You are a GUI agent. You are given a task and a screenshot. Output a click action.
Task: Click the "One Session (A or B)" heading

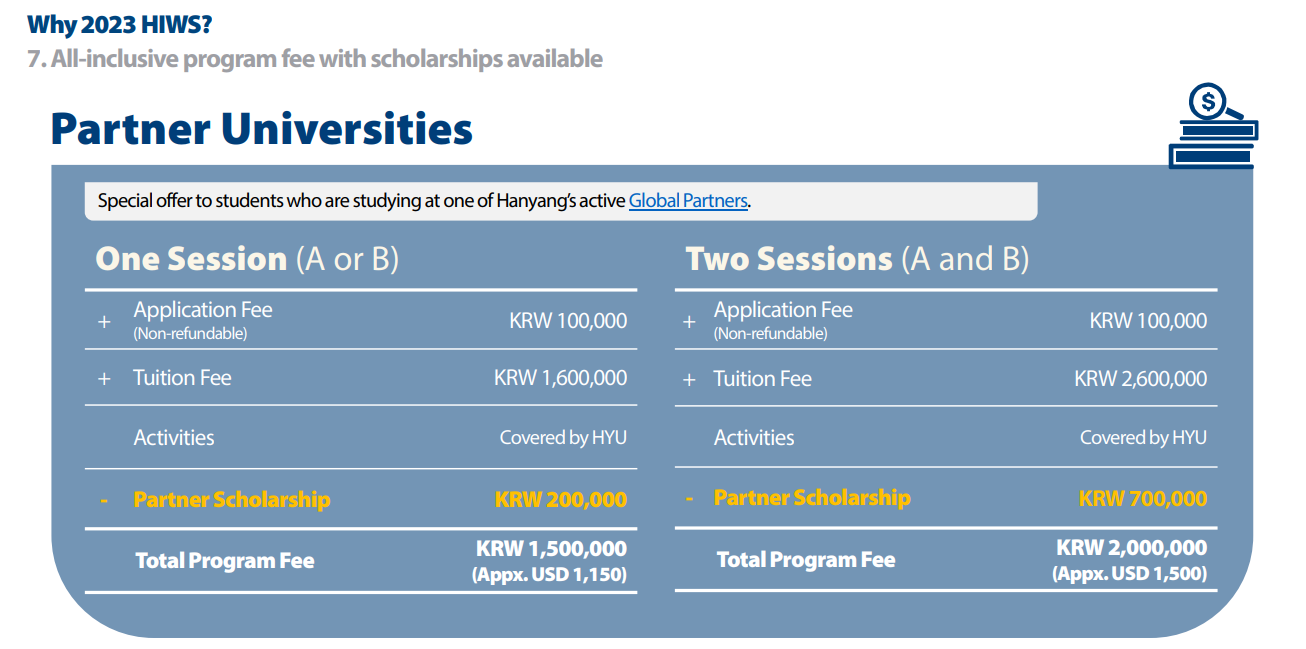[247, 259]
